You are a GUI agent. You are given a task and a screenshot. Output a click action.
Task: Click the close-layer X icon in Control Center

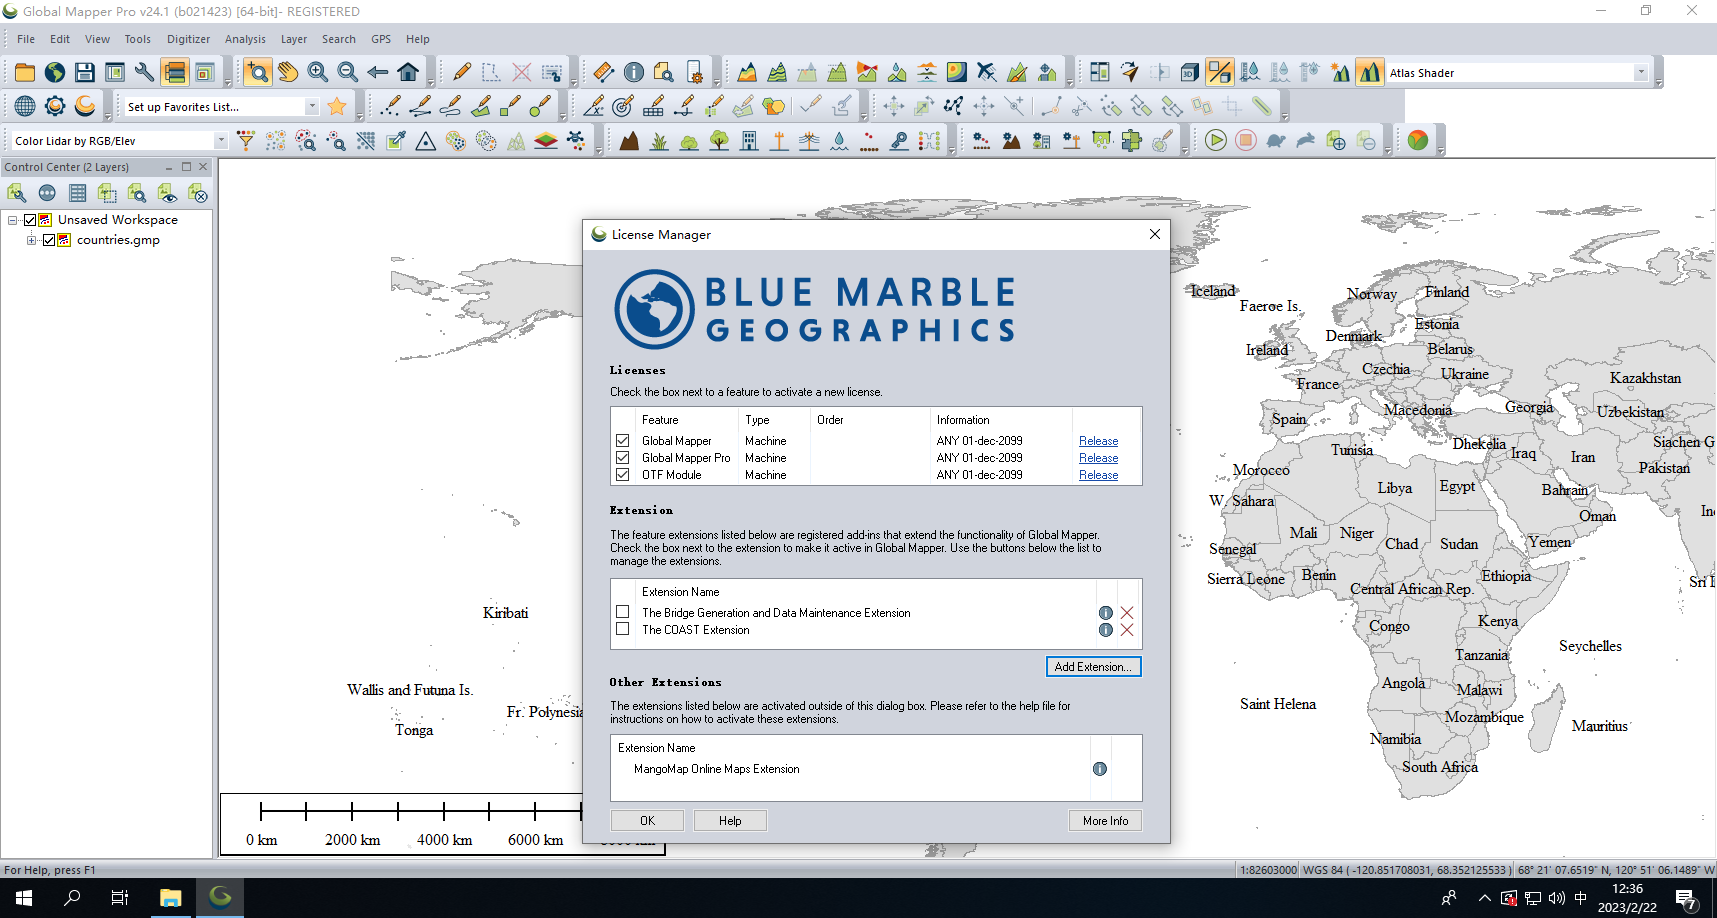[197, 193]
